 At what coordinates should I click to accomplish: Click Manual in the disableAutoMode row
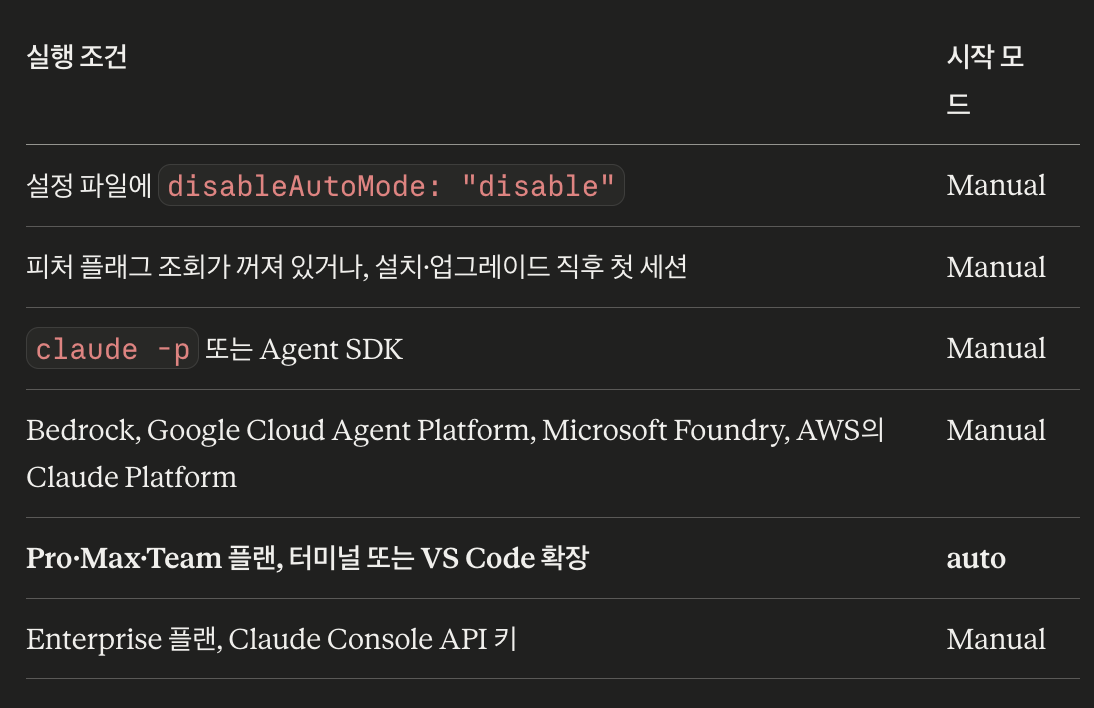click(x=996, y=186)
